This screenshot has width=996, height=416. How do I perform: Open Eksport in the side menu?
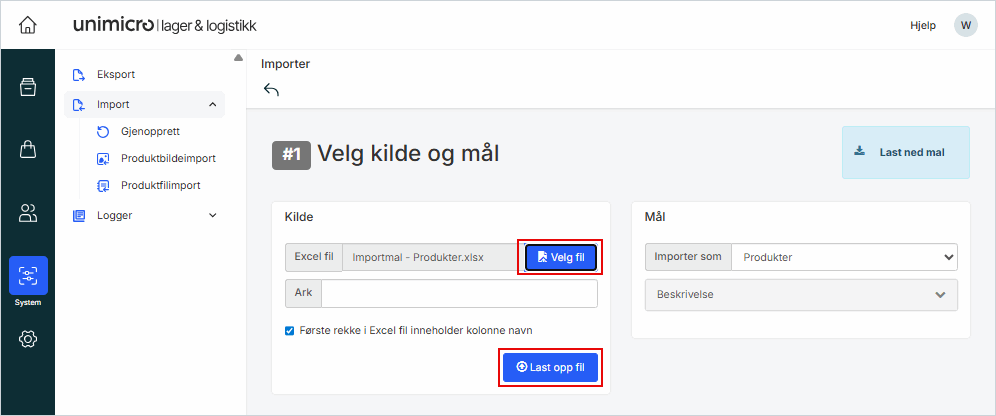(x=115, y=74)
